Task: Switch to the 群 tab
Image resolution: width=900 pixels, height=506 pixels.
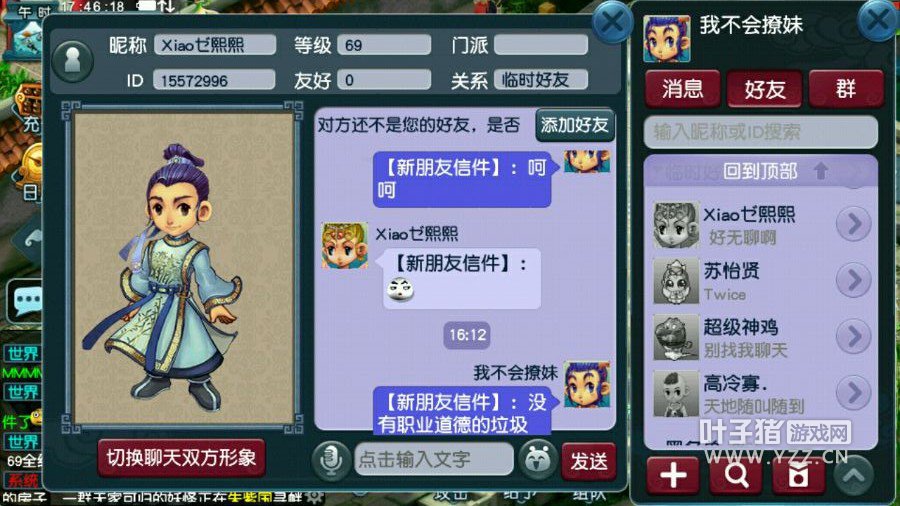Action: (x=846, y=89)
